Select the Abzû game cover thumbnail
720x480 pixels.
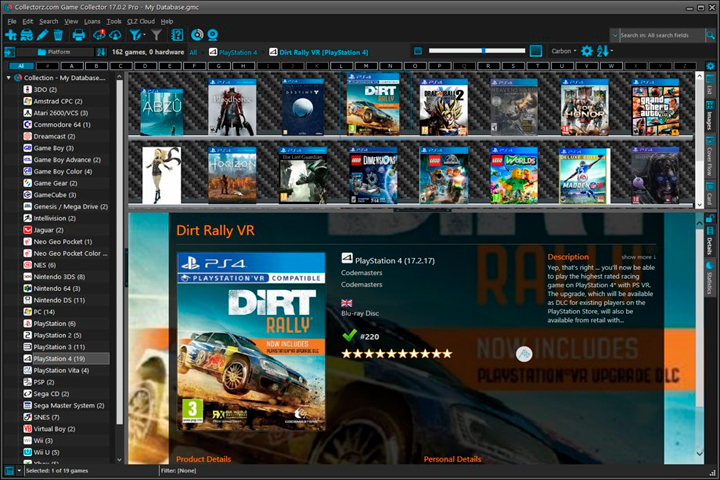(x=162, y=111)
